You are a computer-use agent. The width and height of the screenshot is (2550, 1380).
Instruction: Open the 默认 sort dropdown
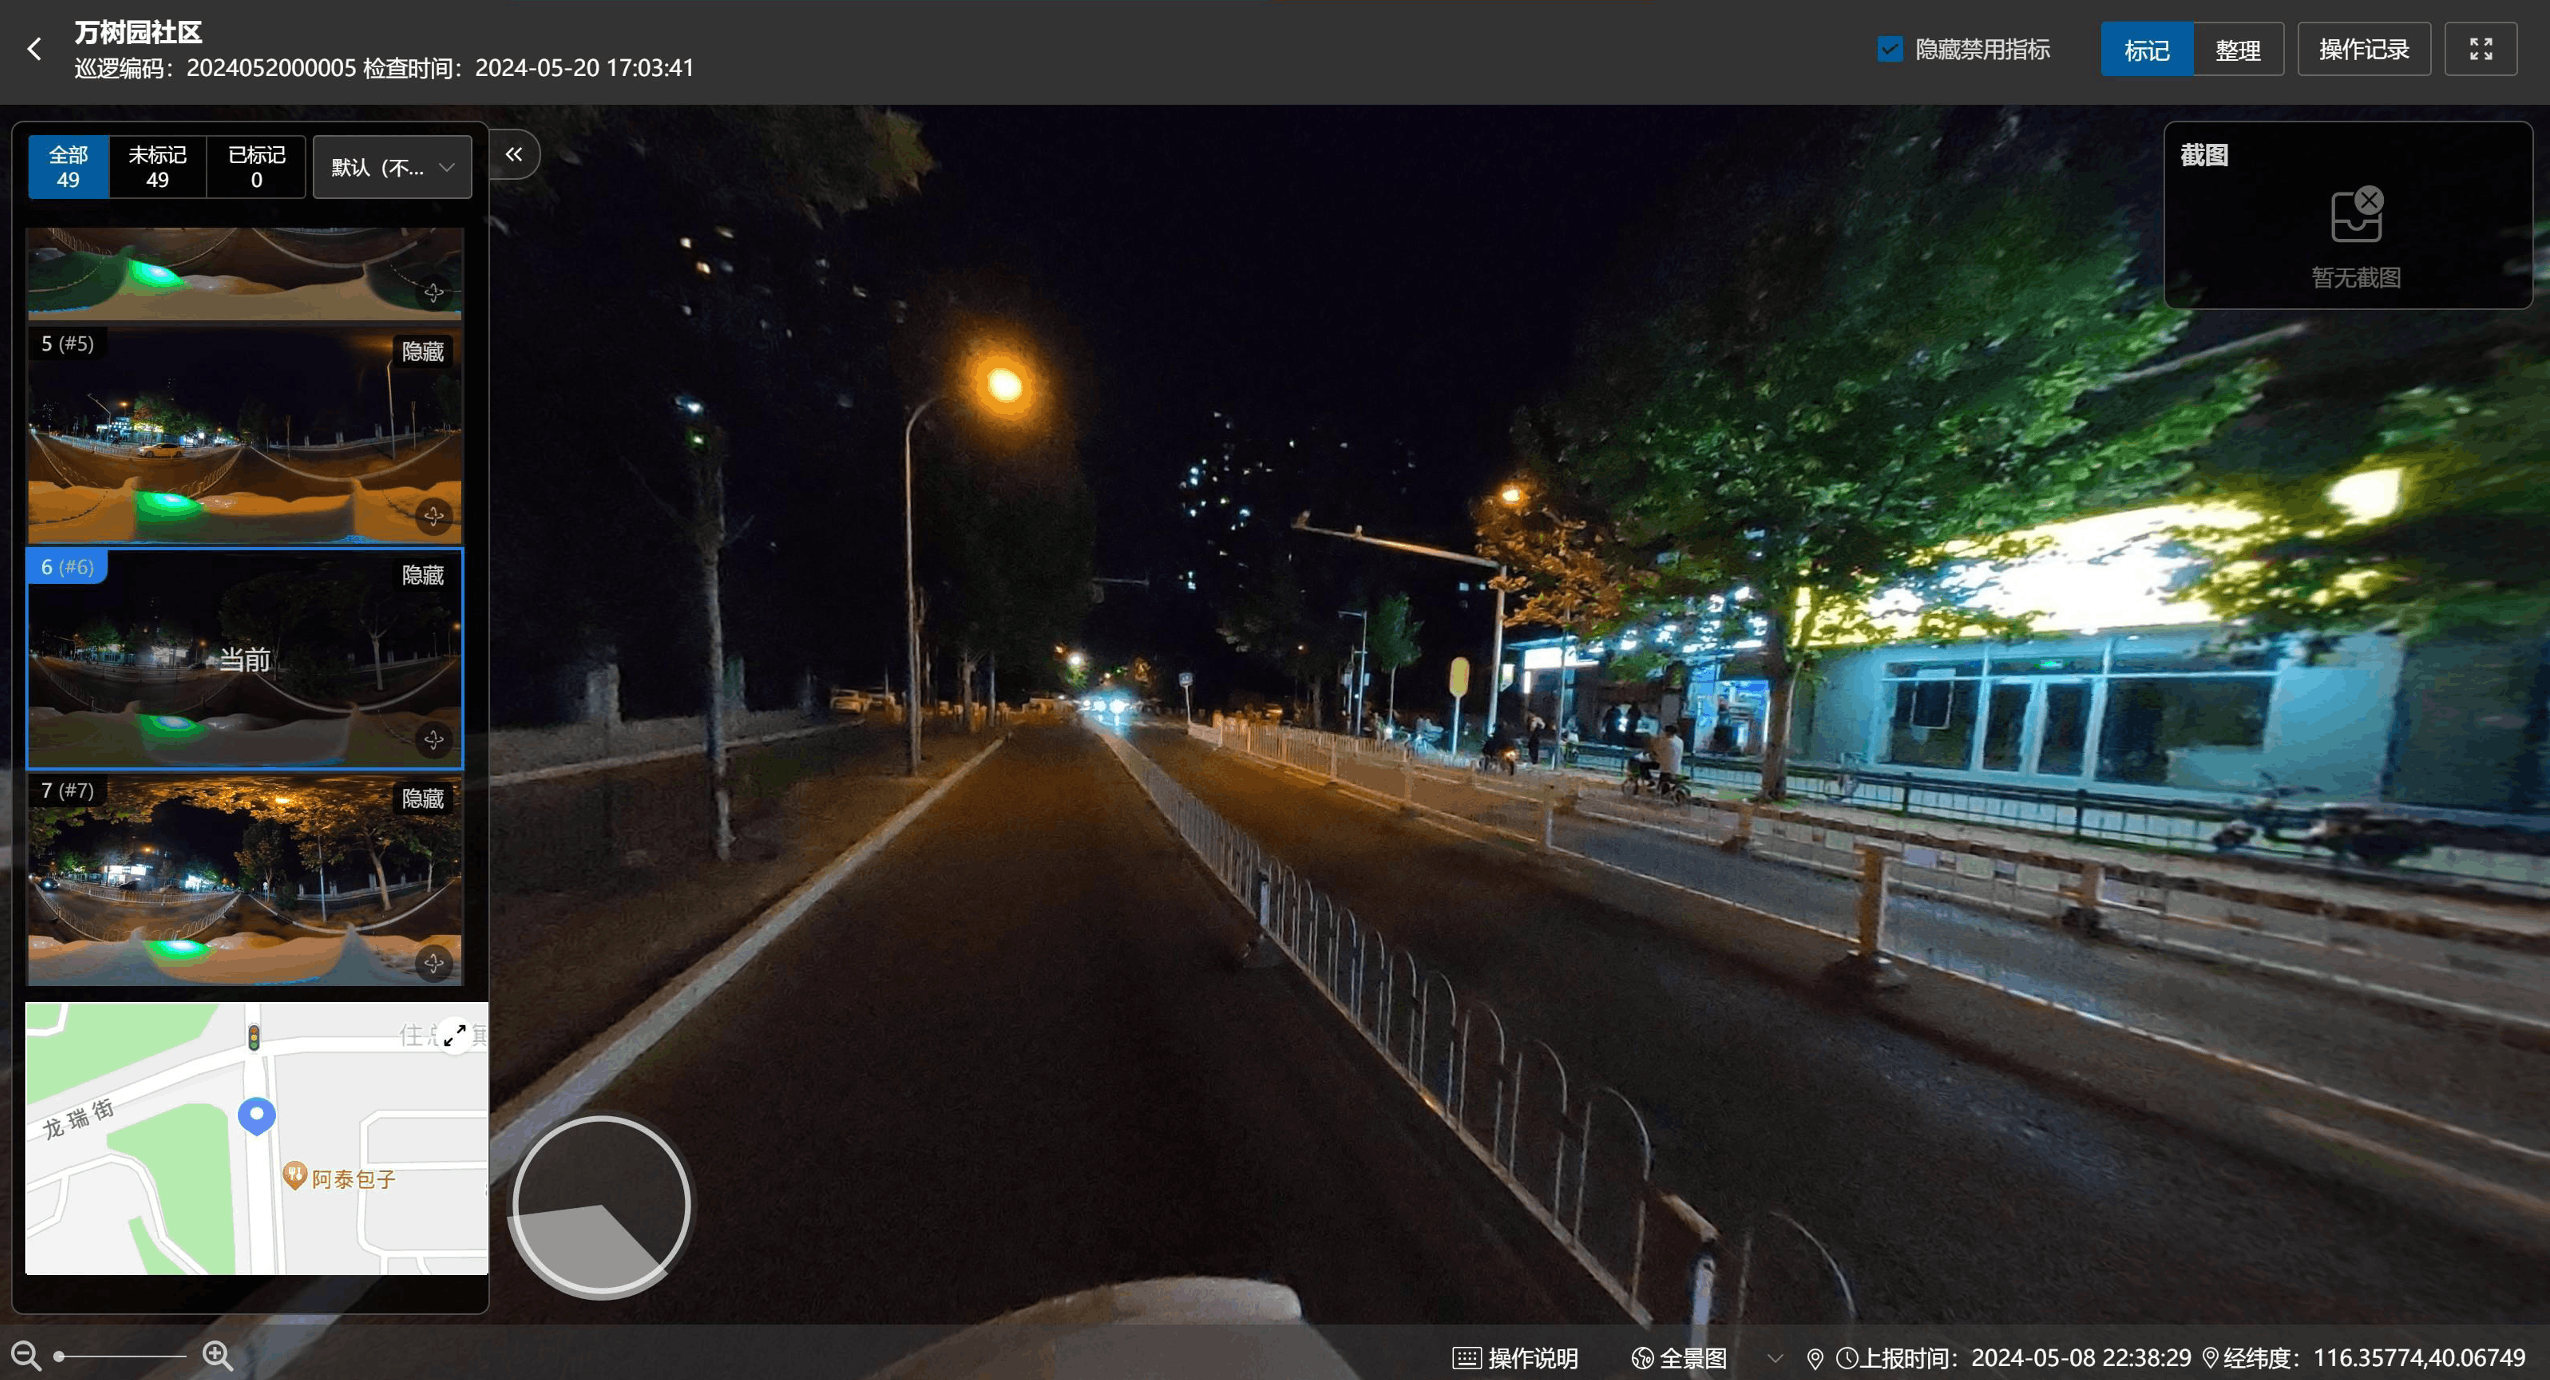point(392,167)
